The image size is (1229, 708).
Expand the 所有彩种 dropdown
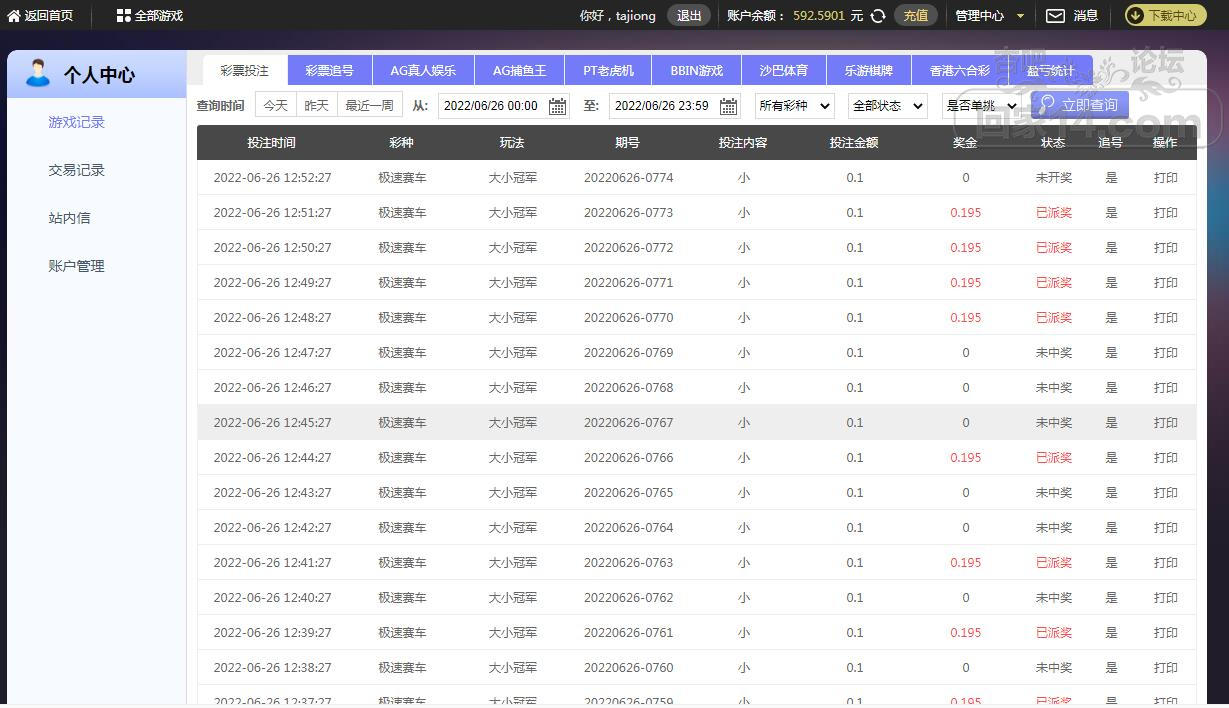(x=794, y=106)
